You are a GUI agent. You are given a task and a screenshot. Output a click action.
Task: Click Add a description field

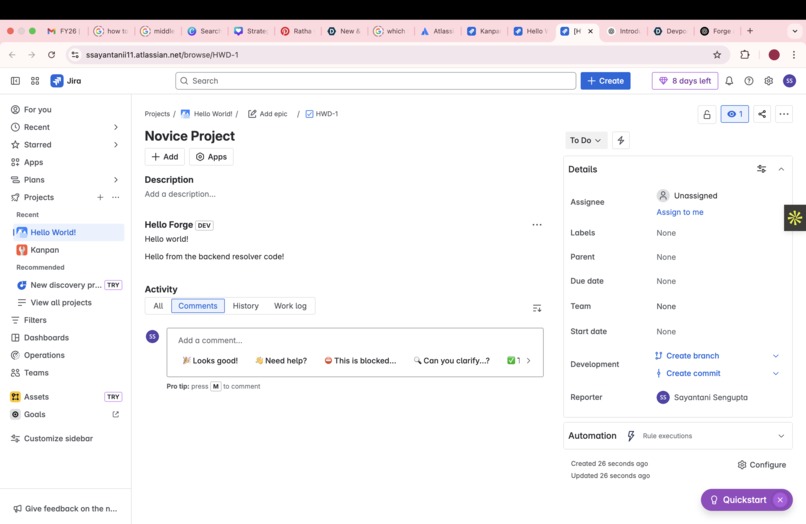(180, 194)
